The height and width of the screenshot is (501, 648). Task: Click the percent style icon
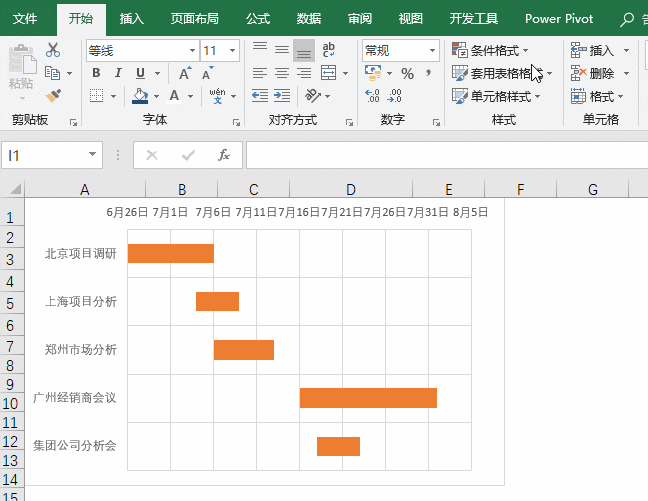coord(407,73)
